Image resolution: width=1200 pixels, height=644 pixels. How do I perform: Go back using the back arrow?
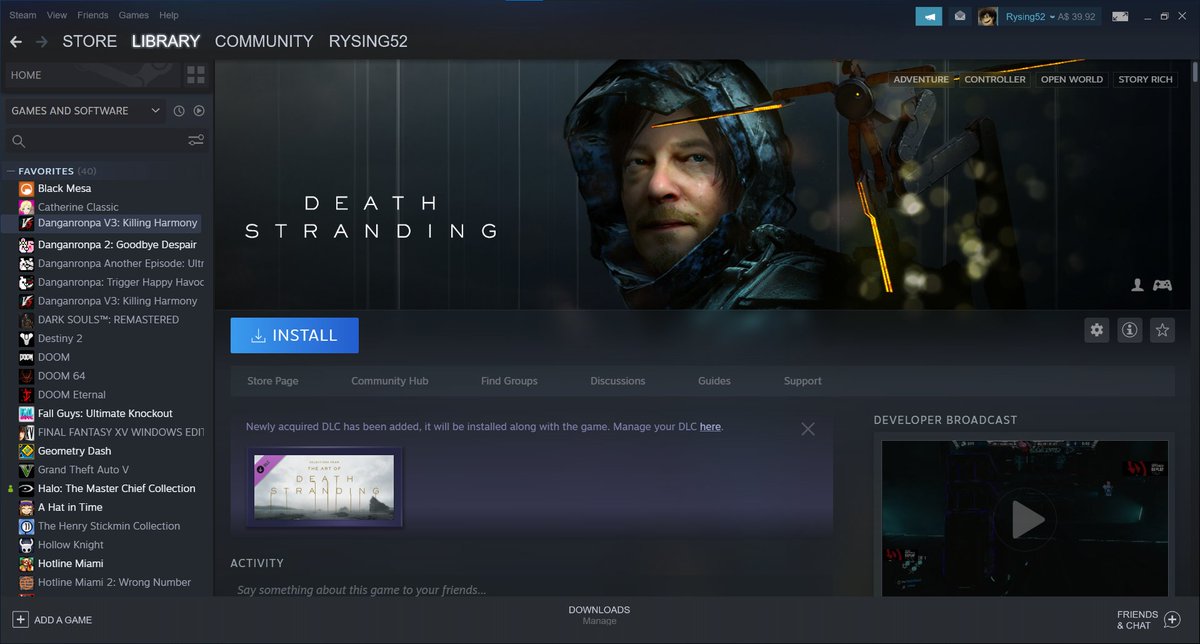(x=16, y=42)
